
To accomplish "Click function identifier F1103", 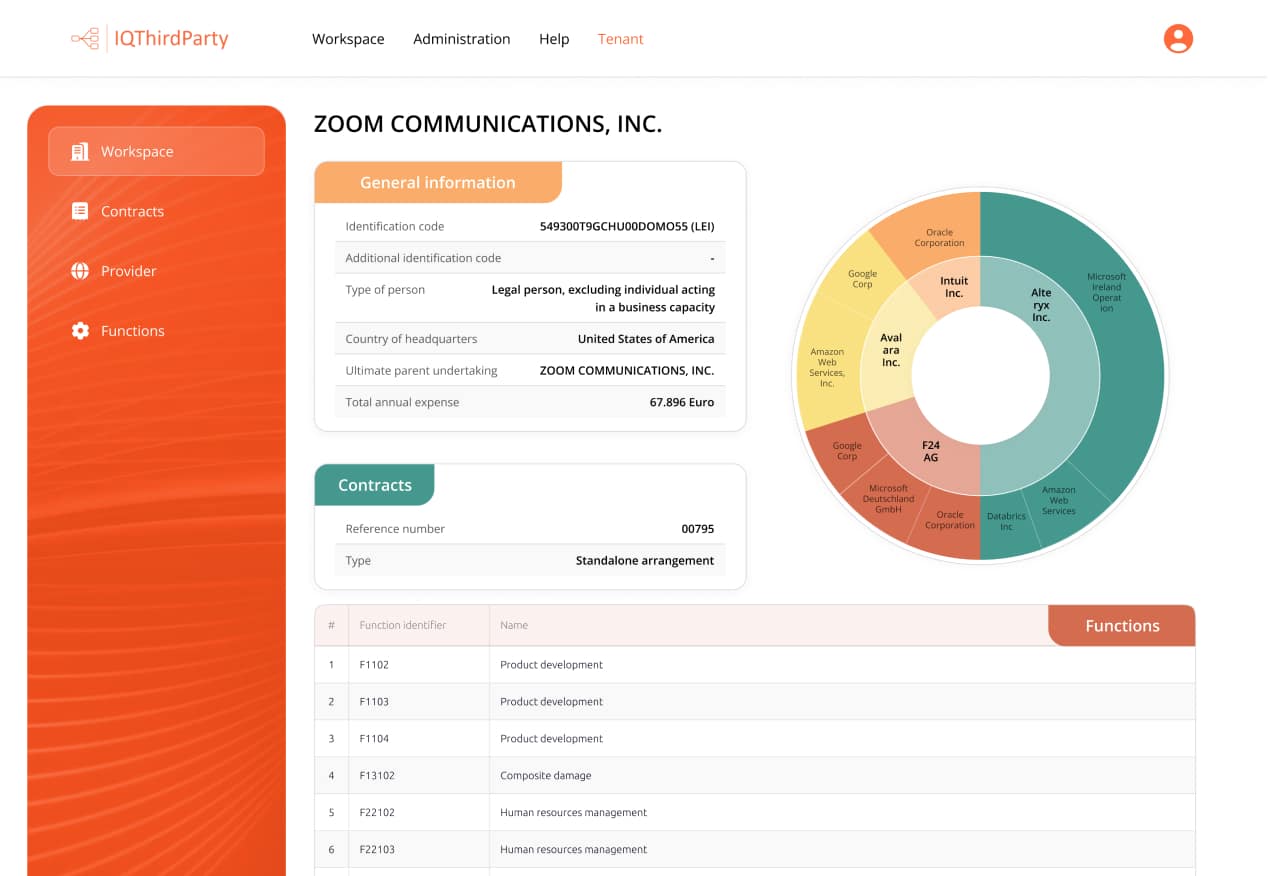I will 374,702.
